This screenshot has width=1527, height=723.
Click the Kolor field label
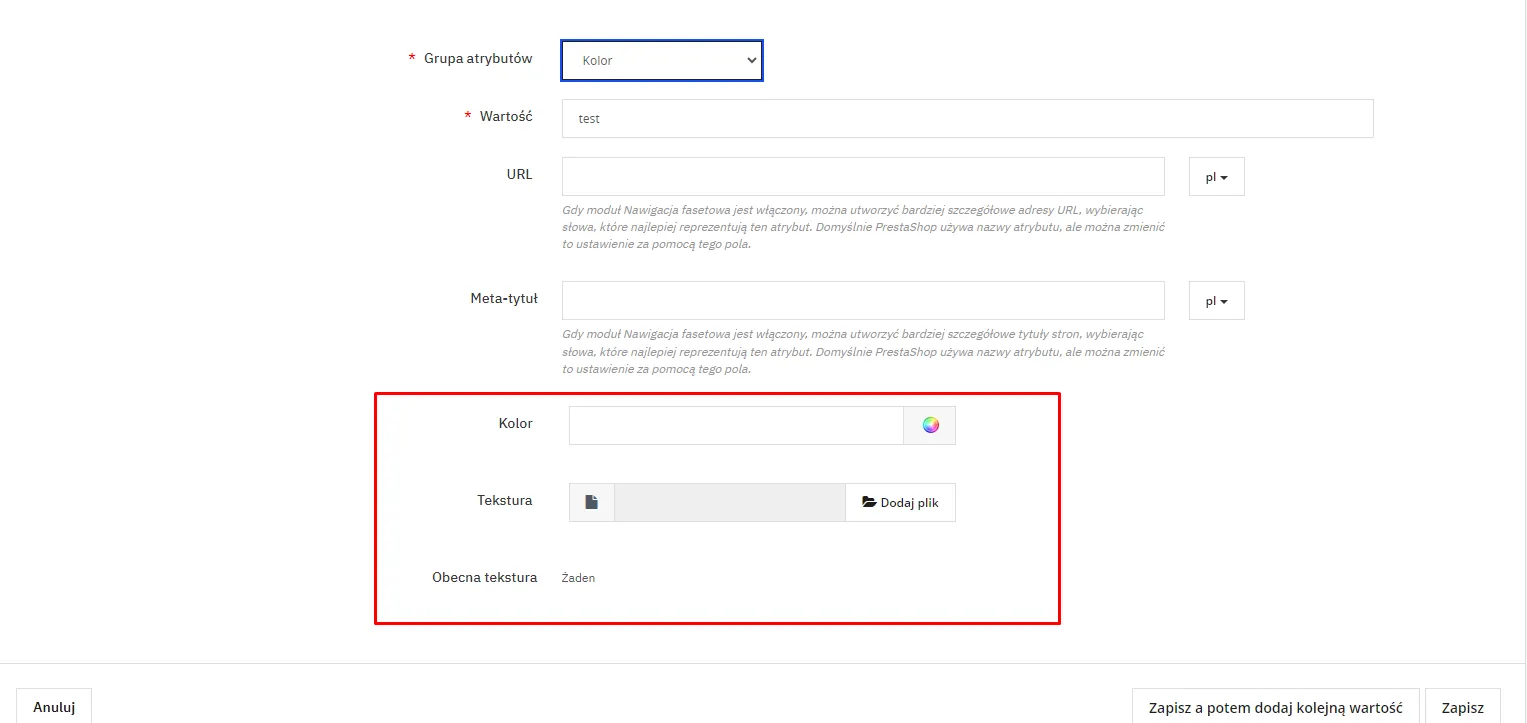point(515,423)
